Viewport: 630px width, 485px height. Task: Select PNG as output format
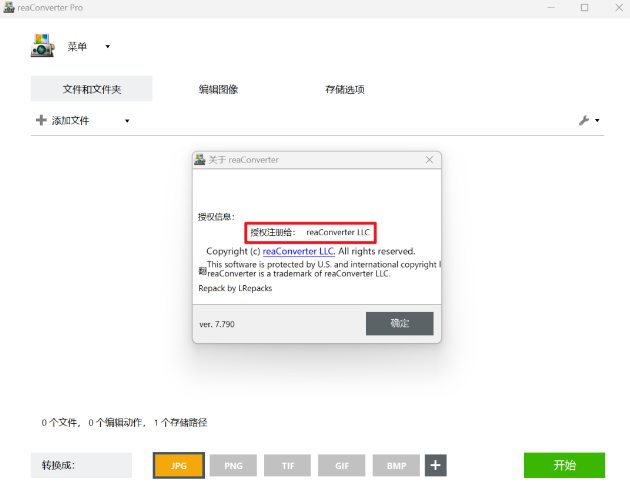coord(233,465)
